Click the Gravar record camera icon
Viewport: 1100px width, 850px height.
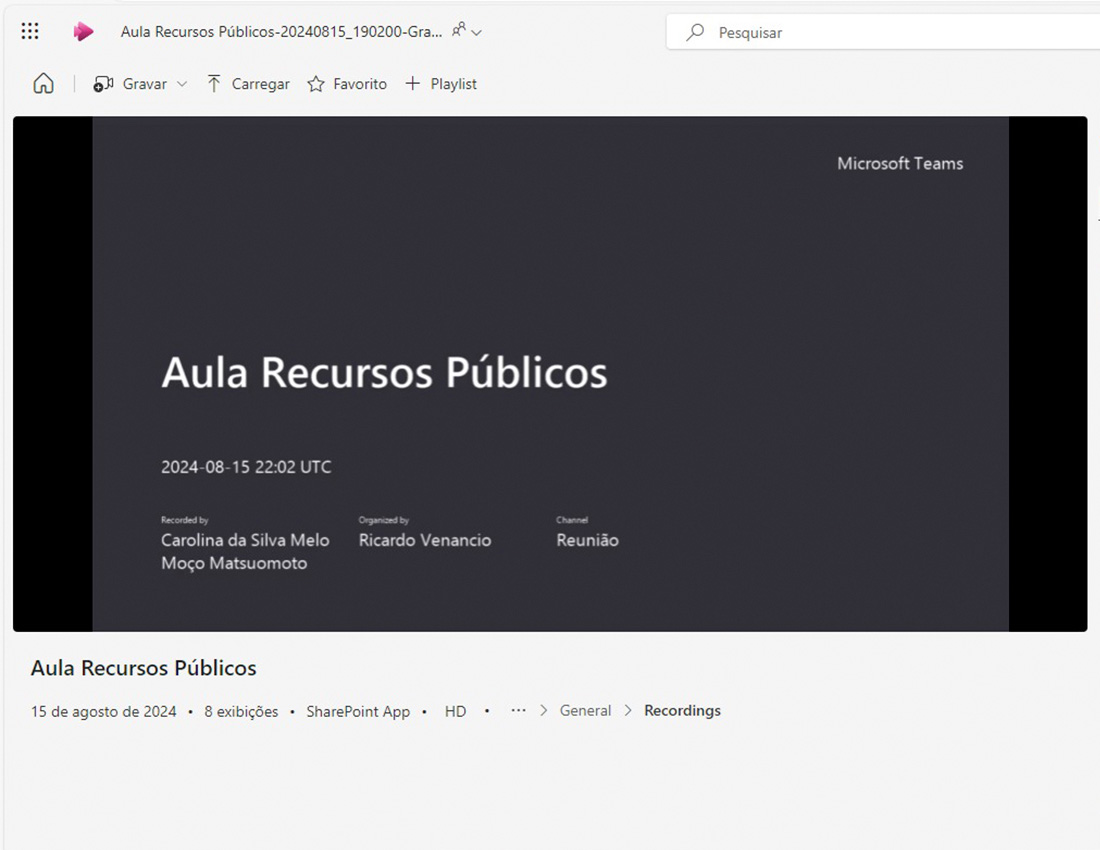[103, 84]
